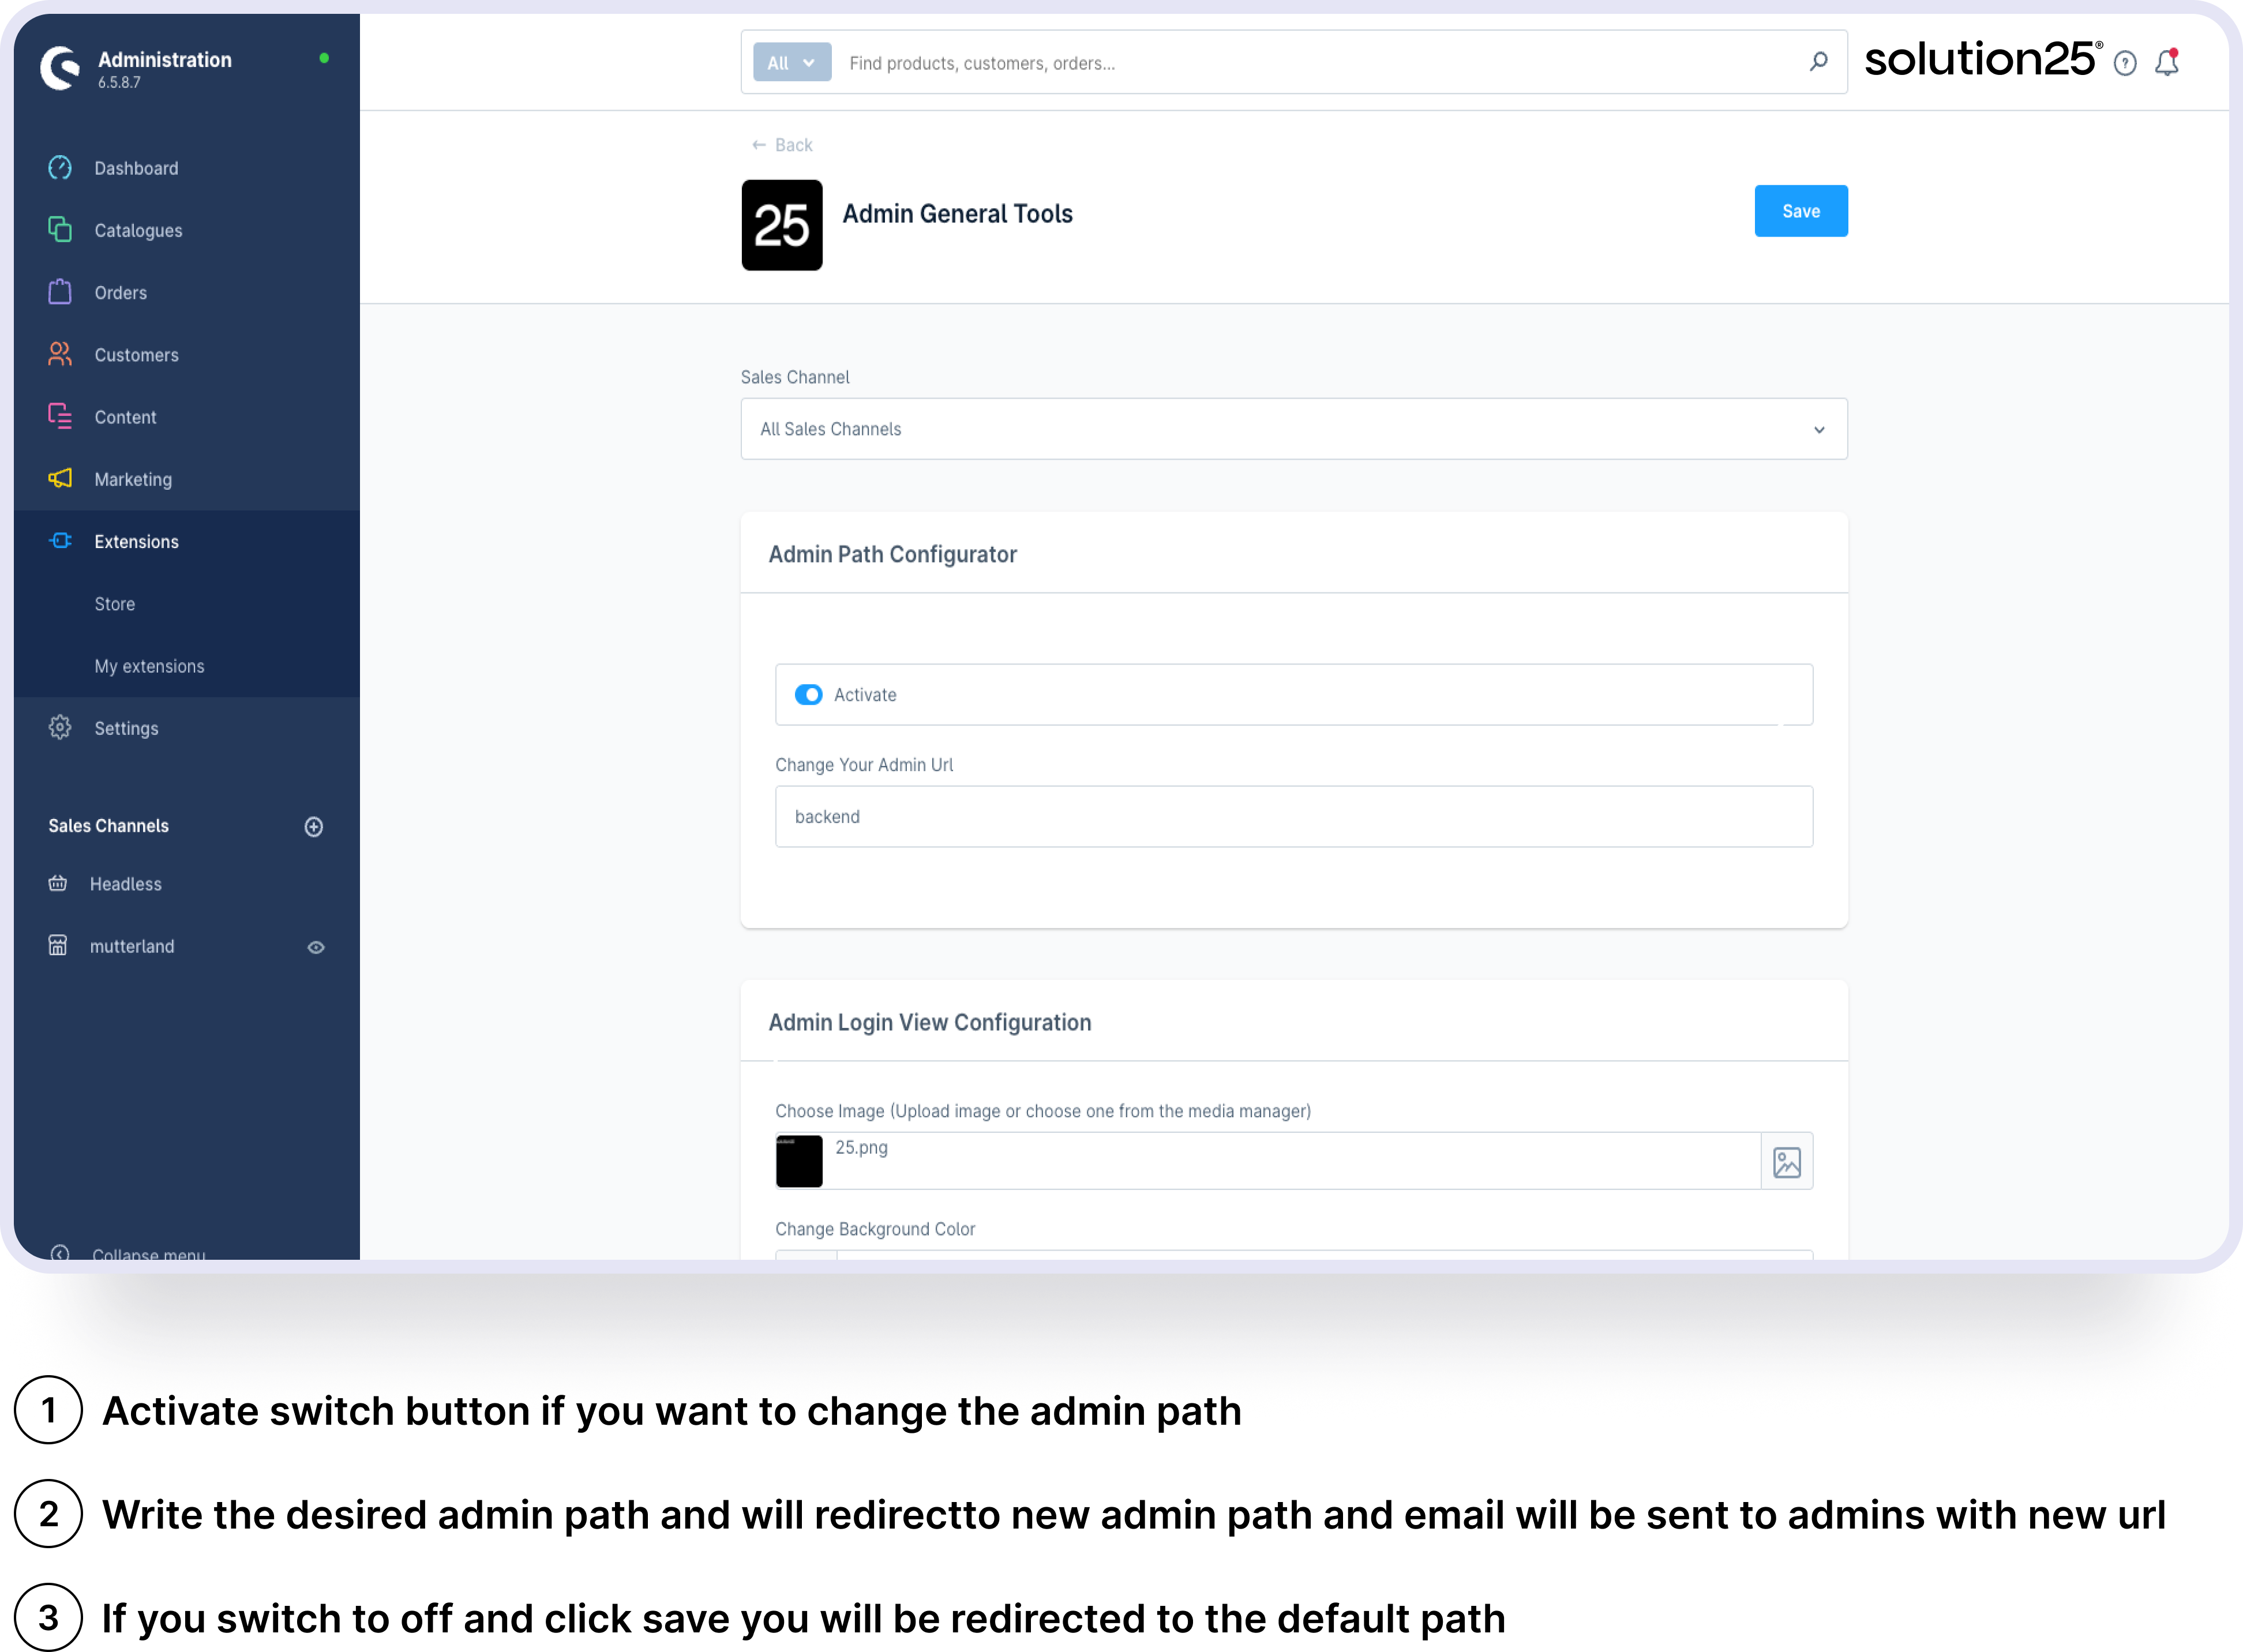
Task: Click the Orders icon in sidebar
Action: tap(59, 292)
